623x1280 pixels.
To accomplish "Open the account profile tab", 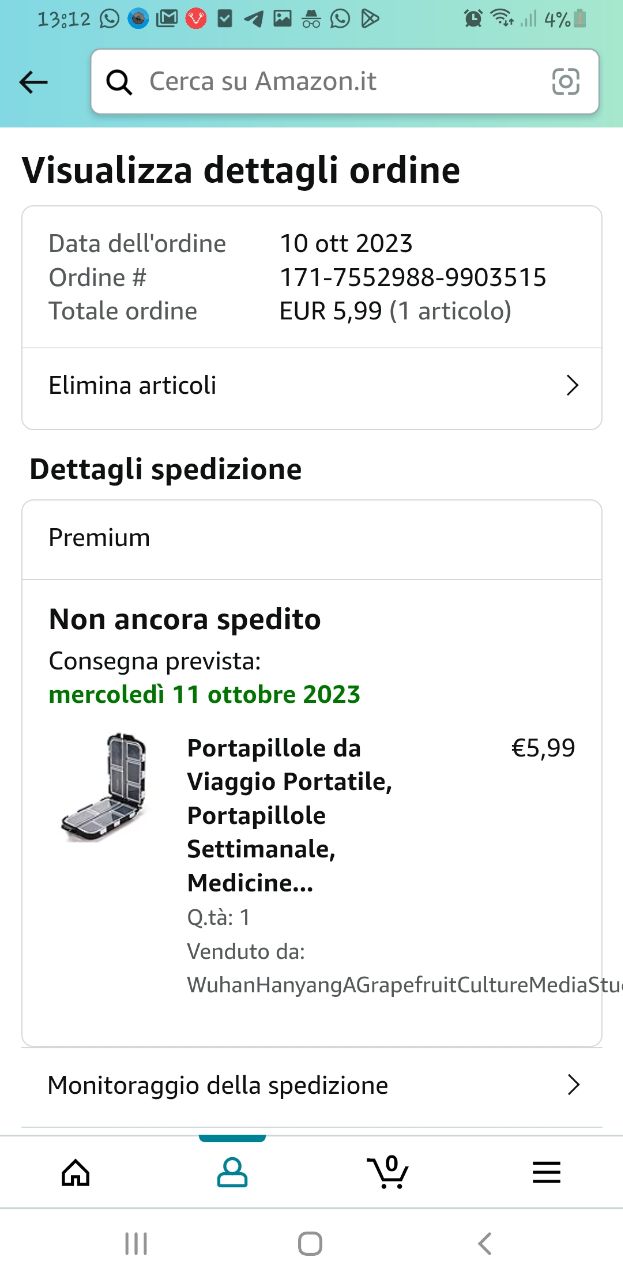I will 232,1172.
